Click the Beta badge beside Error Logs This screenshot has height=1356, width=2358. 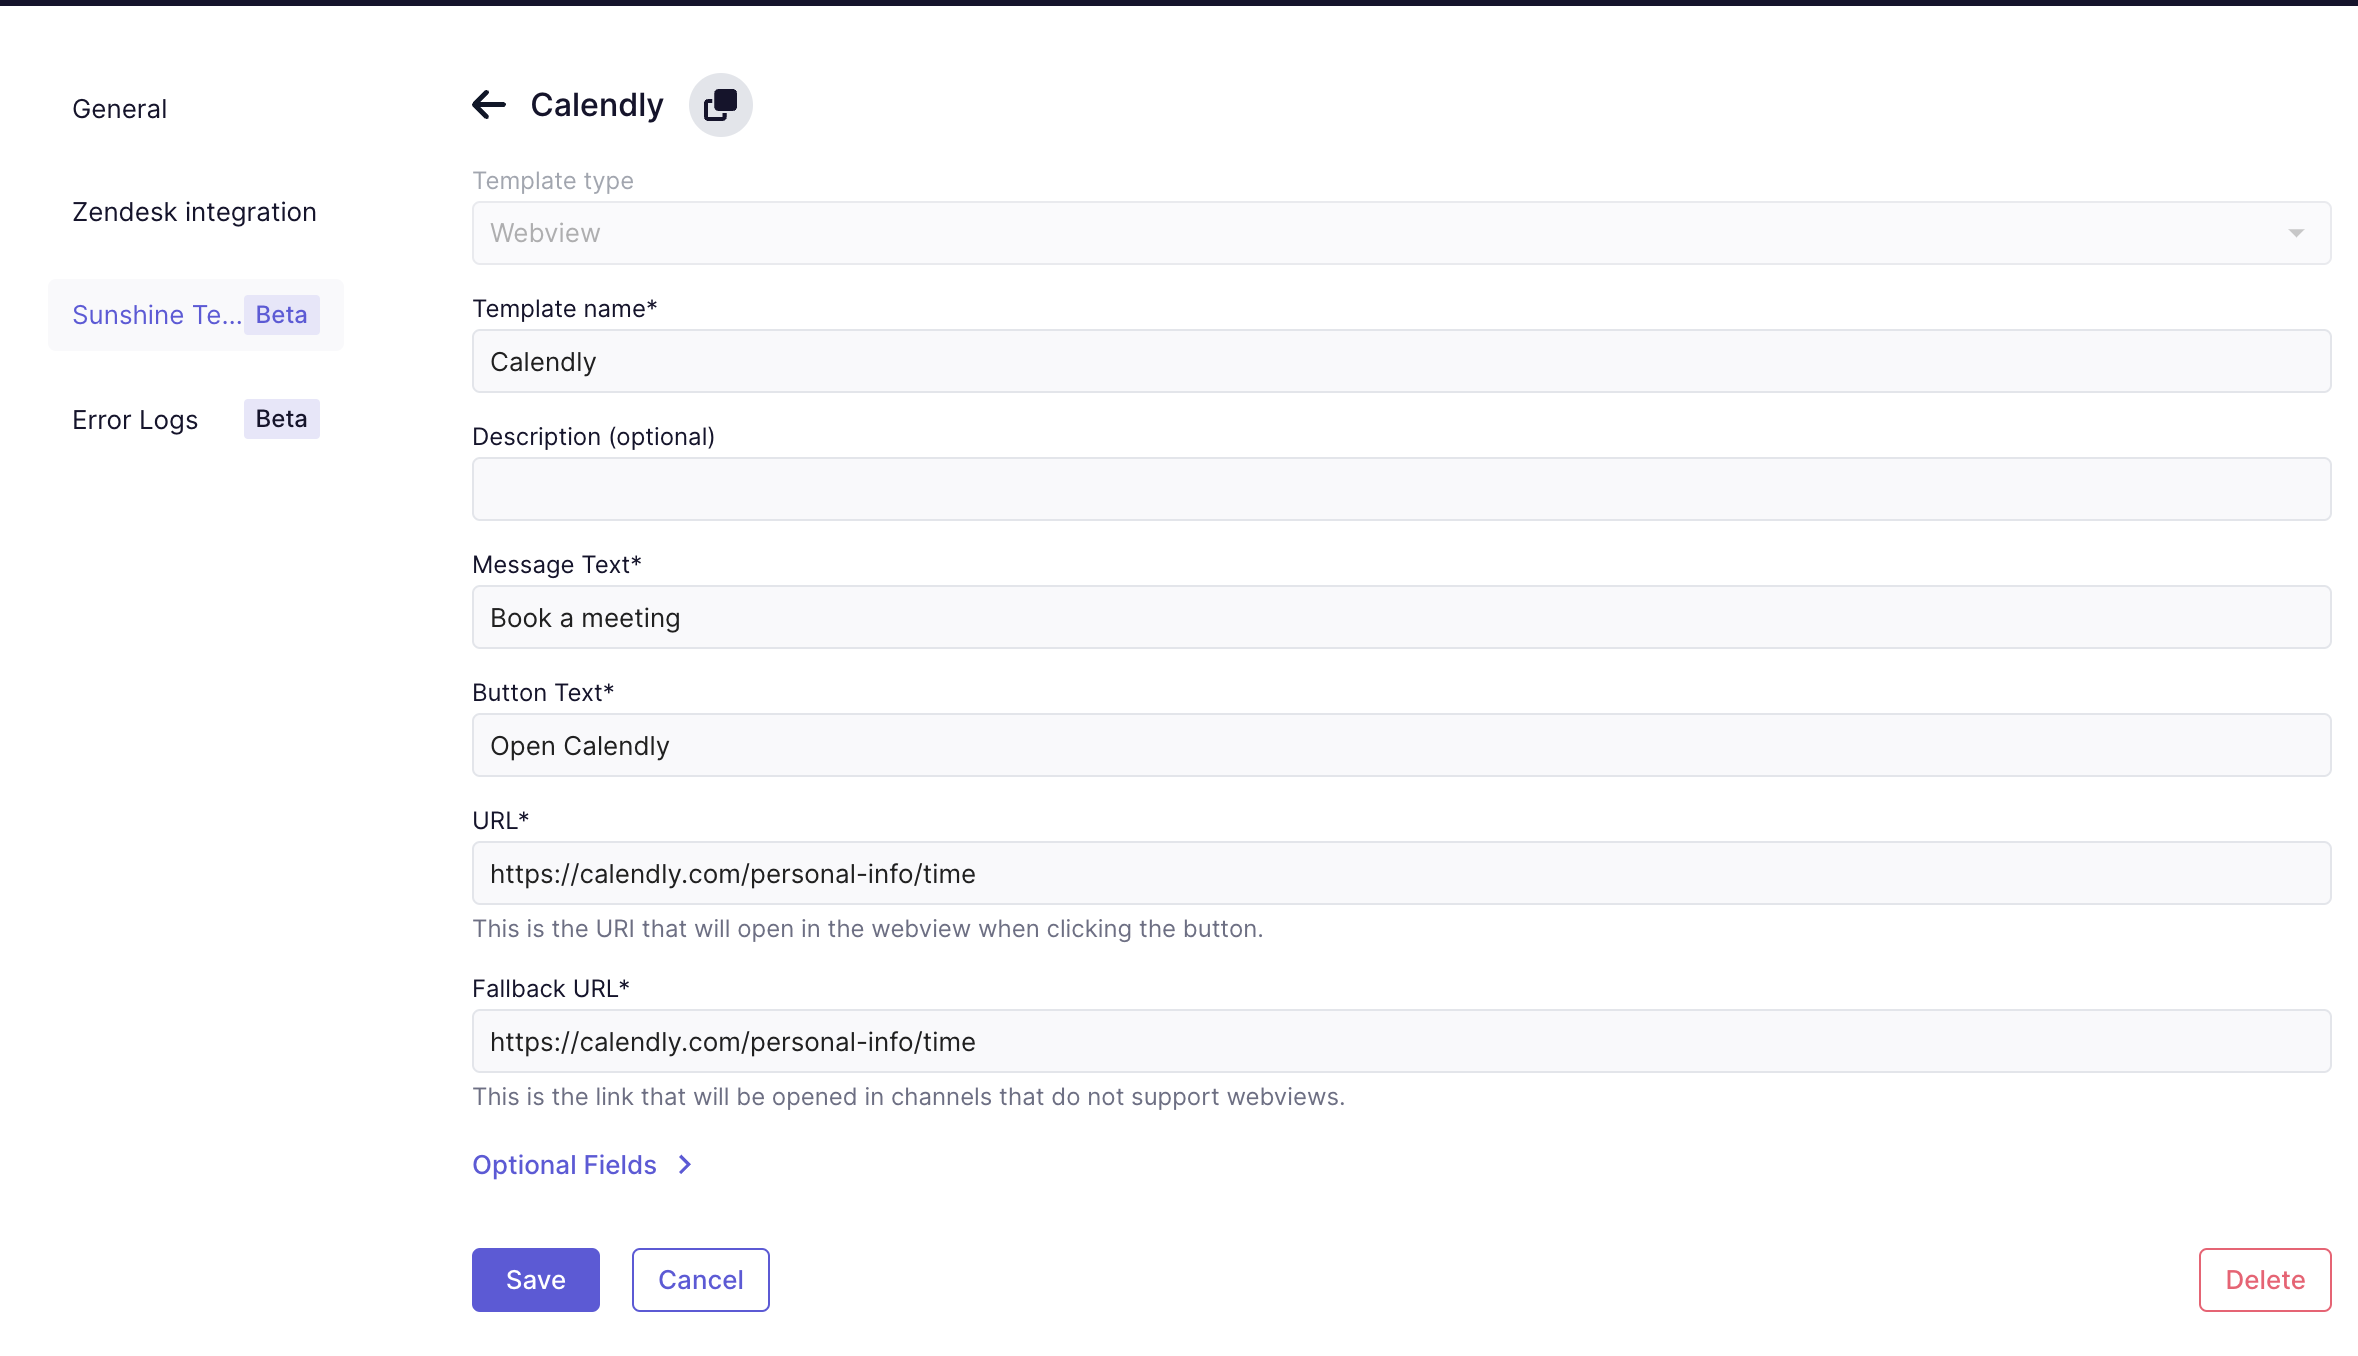281,419
